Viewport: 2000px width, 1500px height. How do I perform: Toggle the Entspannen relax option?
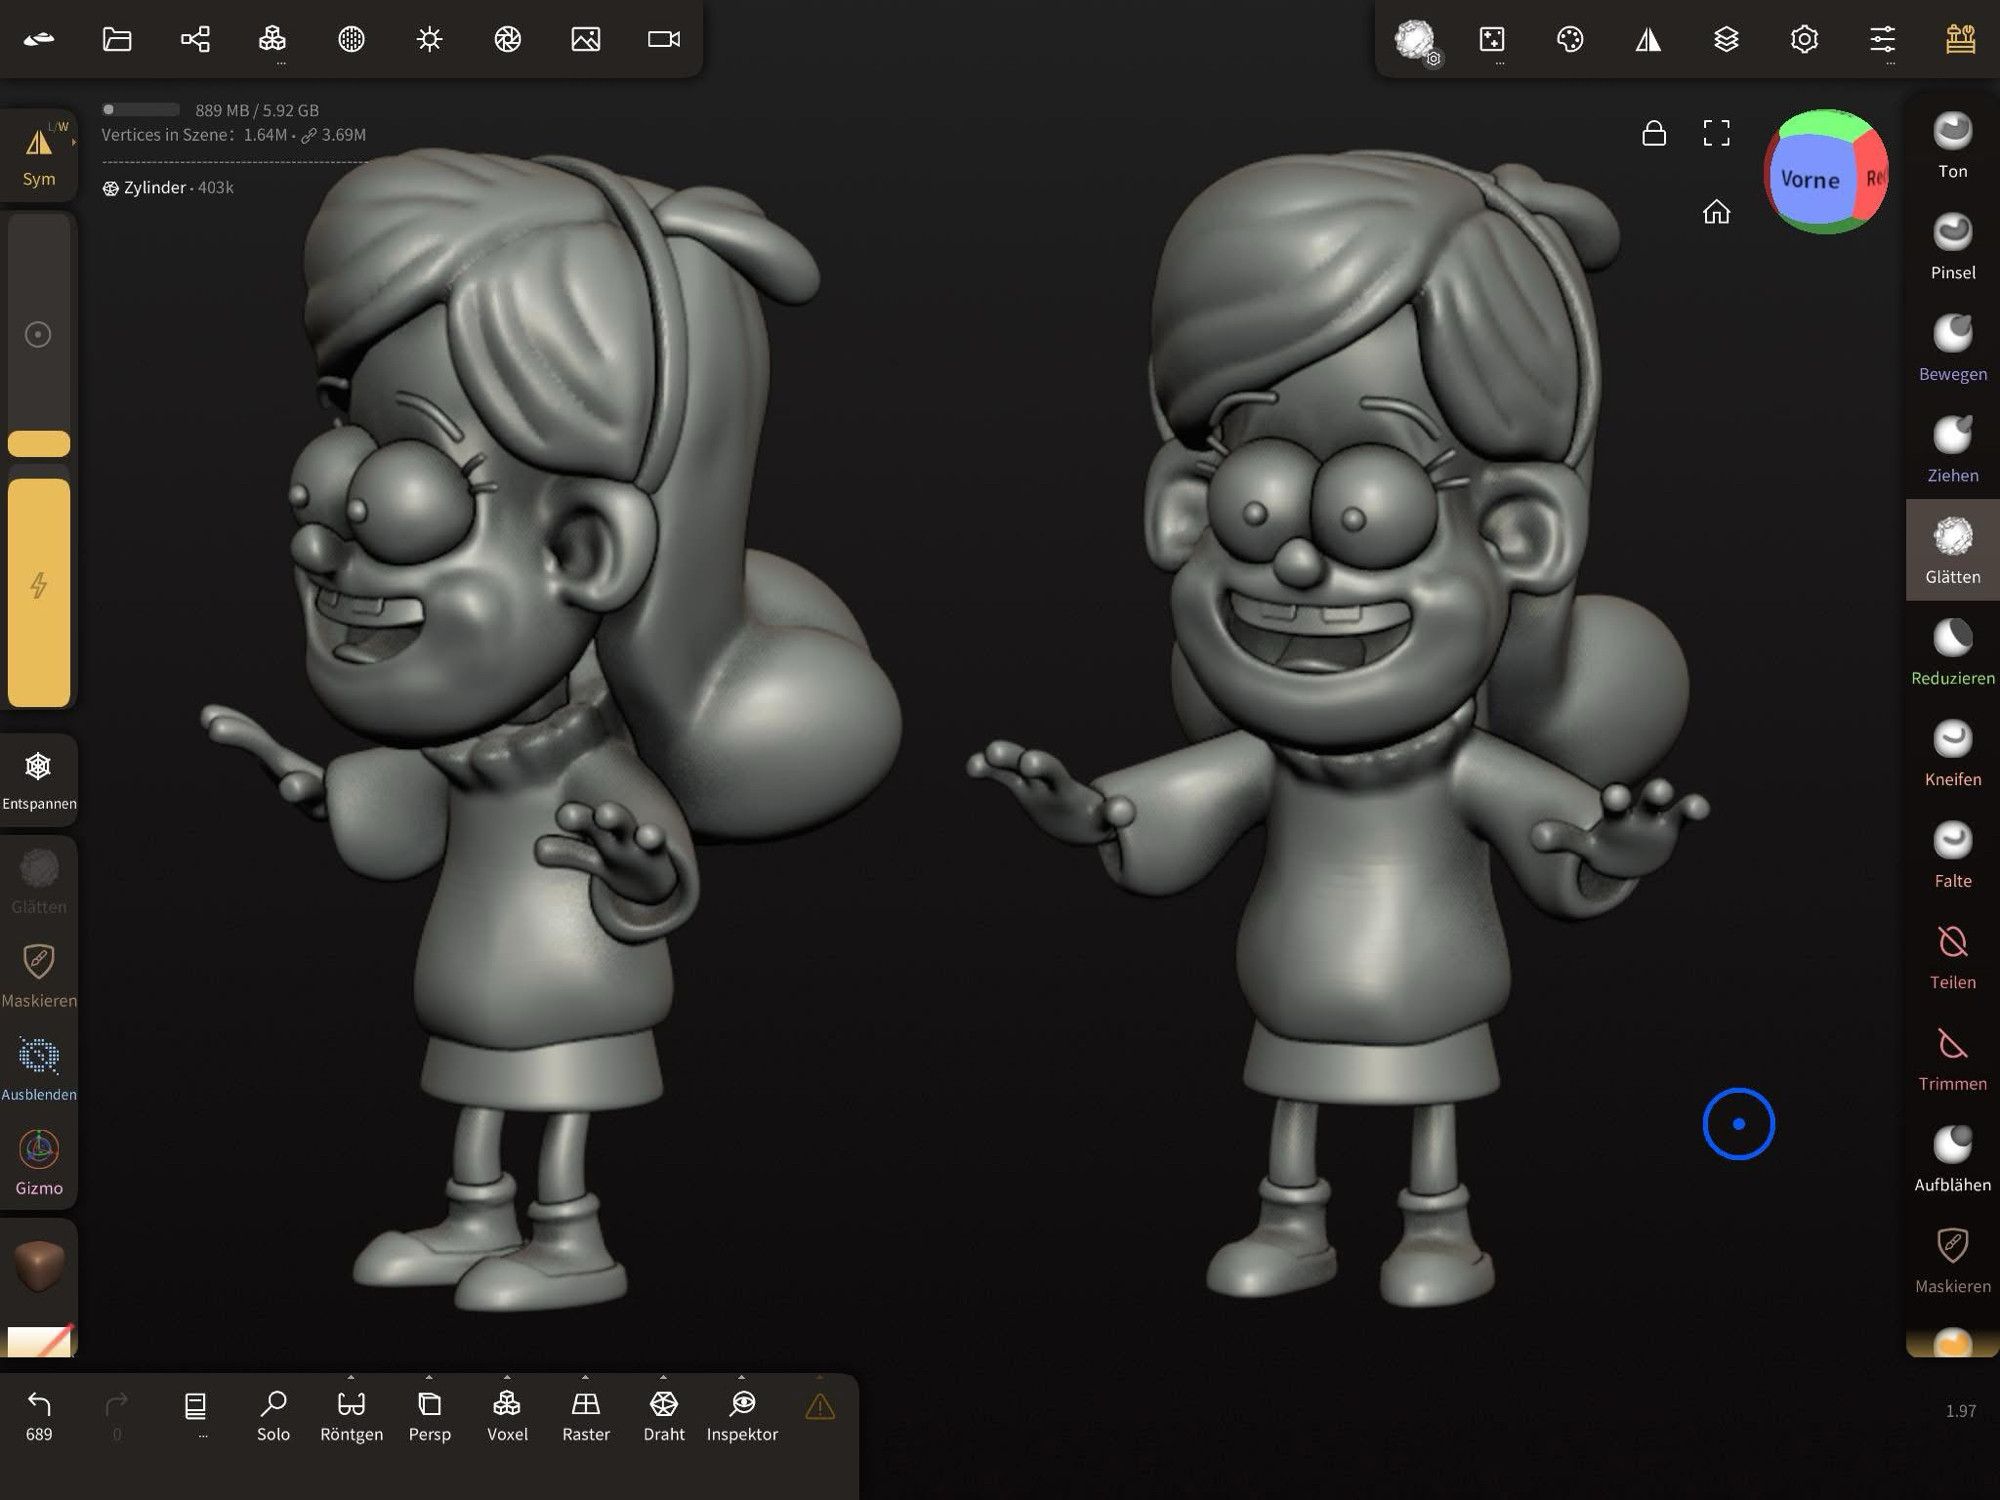coord(39,780)
